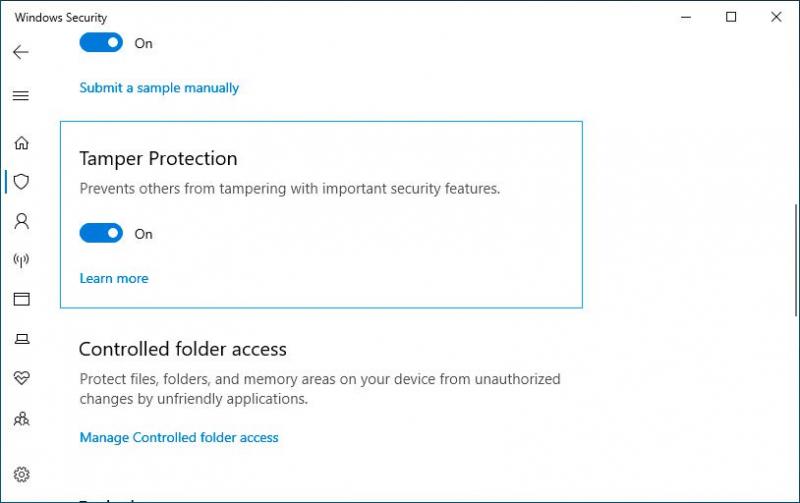Open Tamper Protection Learn more link
Screen dimensions: 800x503
(x=114, y=278)
